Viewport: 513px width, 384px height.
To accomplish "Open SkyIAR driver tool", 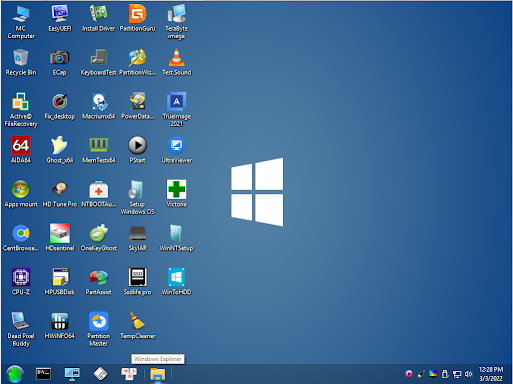I will (x=137, y=238).
